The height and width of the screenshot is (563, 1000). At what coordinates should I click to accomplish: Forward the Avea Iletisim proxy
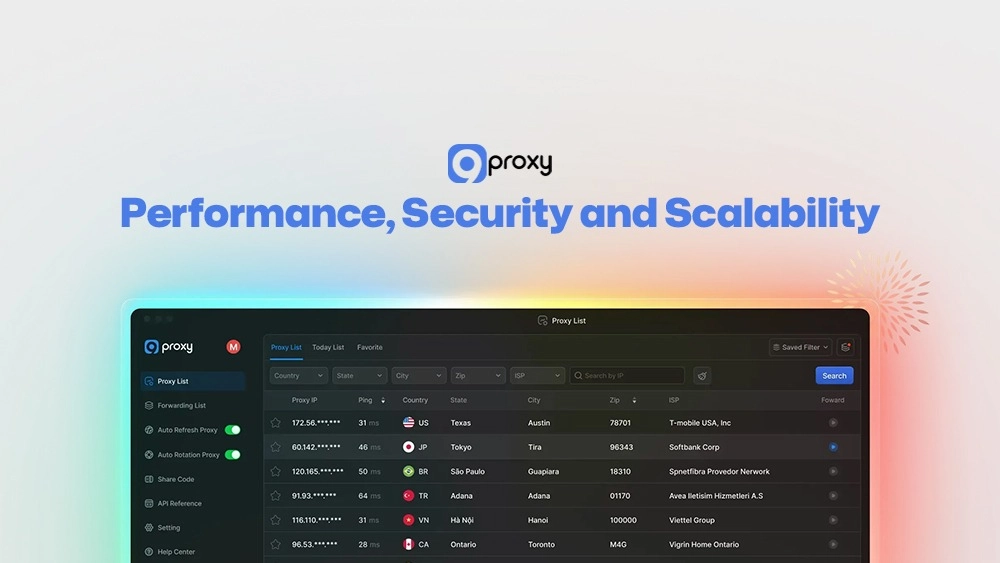click(x=833, y=496)
